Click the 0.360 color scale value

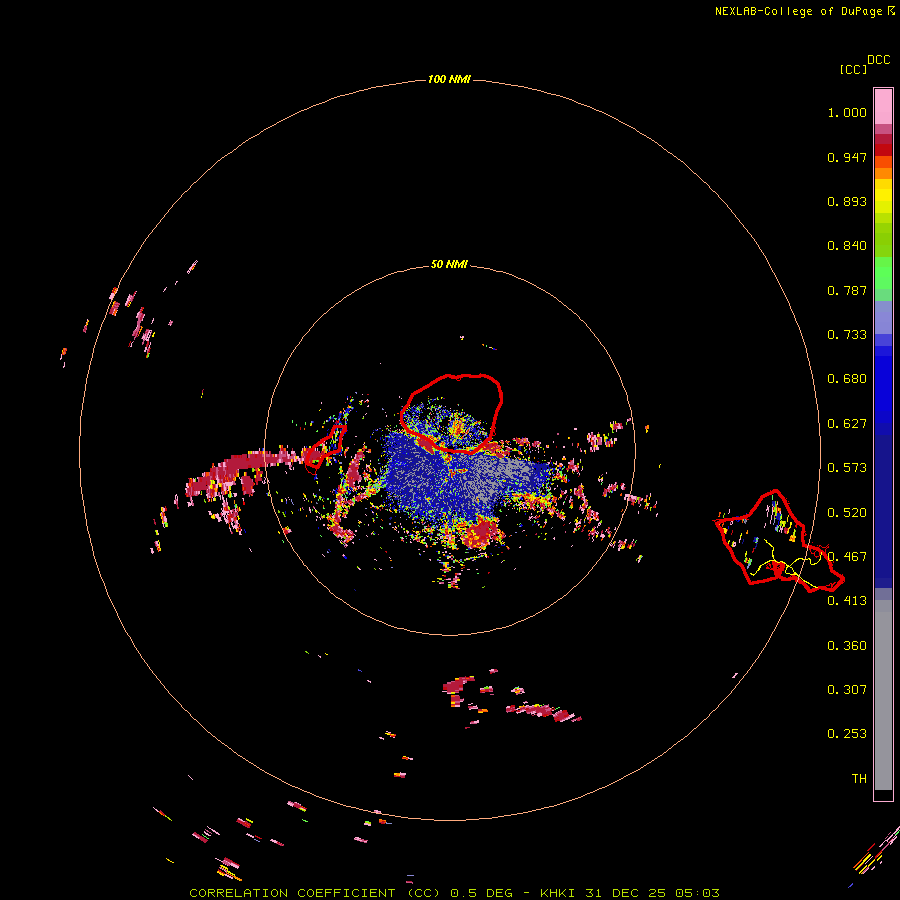[847, 646]
